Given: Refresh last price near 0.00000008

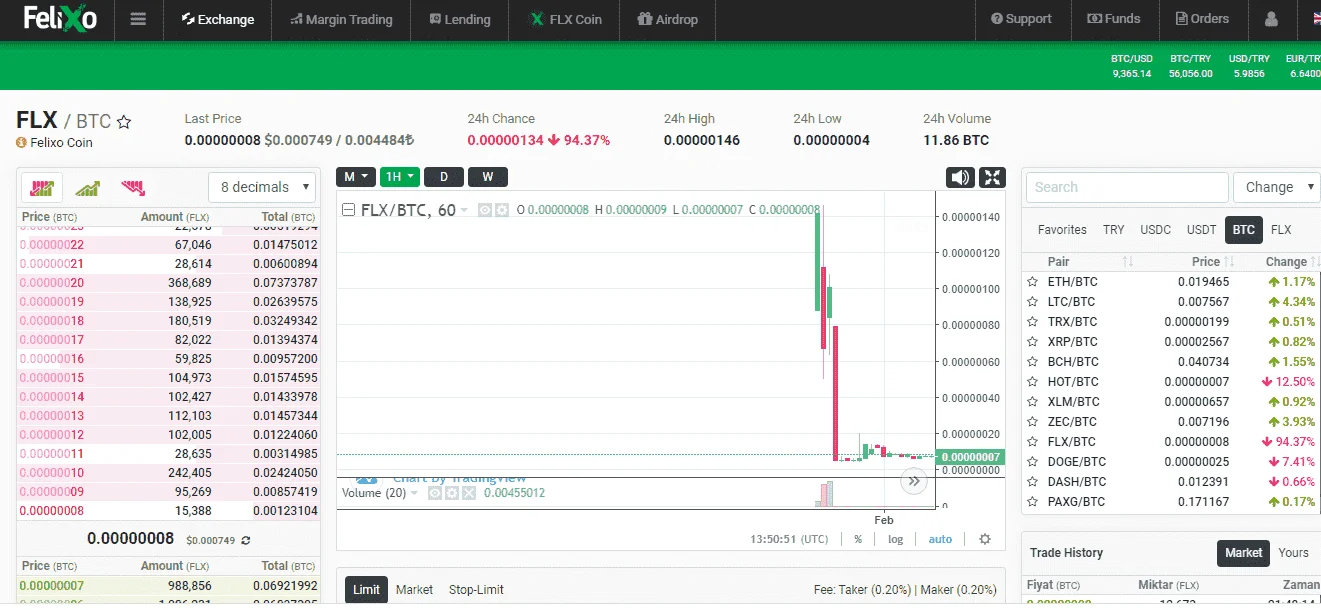Looking at the screenshot, I should point(246,540).
